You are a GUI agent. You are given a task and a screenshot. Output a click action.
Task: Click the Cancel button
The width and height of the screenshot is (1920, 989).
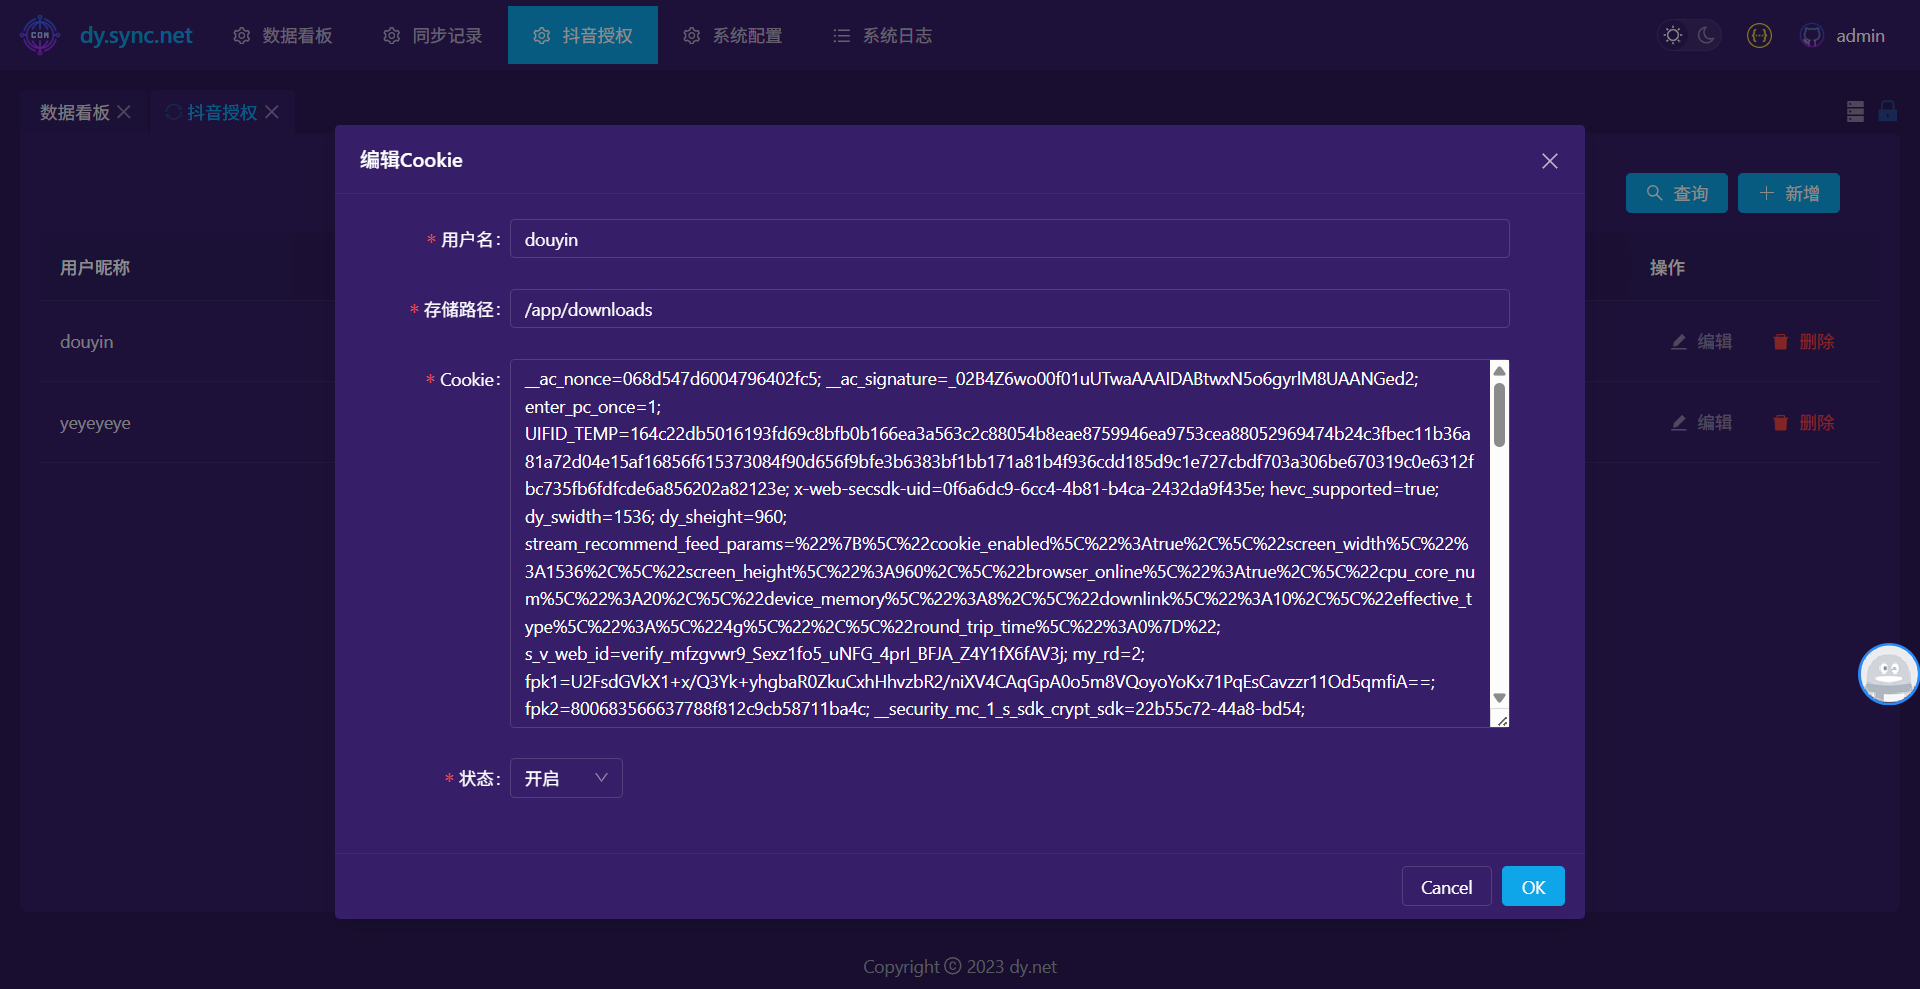point(1446,887)
